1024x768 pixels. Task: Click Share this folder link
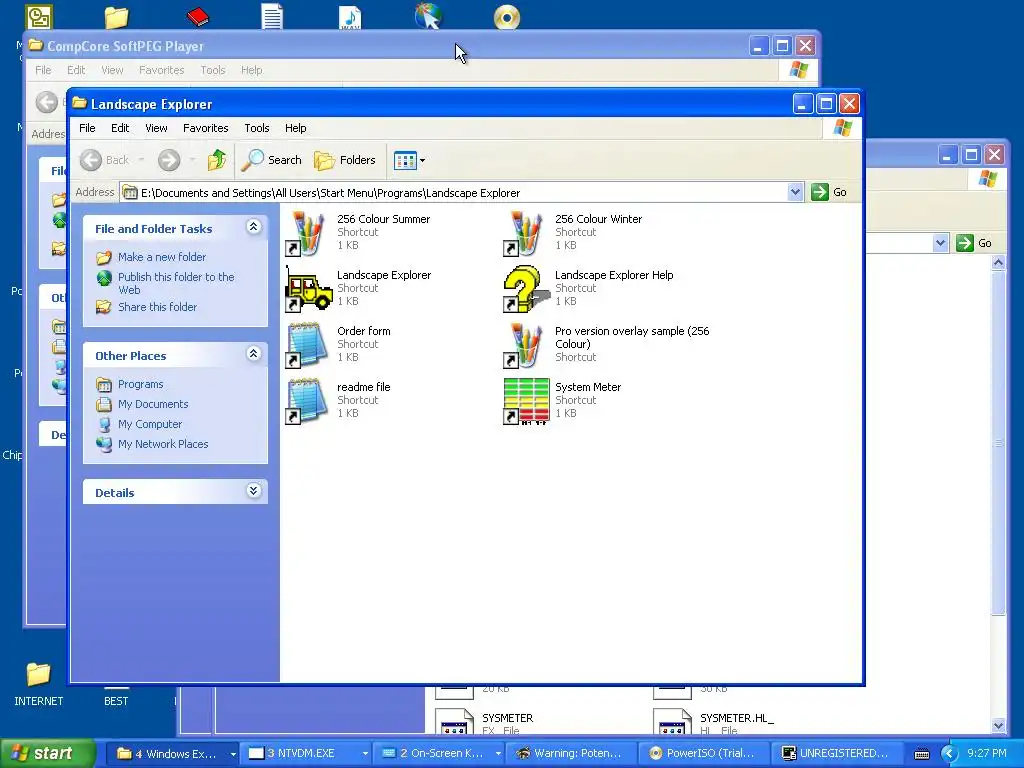[157, 307]
